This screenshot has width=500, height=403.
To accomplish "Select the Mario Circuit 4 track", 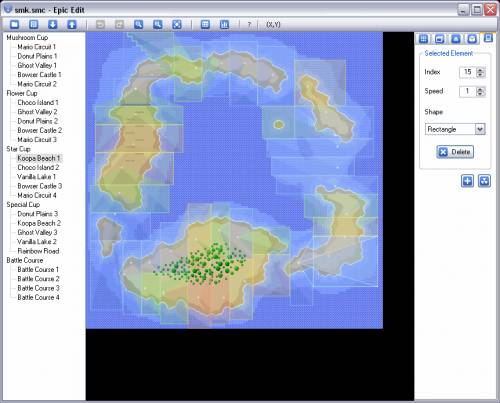I will pos(37,195).
